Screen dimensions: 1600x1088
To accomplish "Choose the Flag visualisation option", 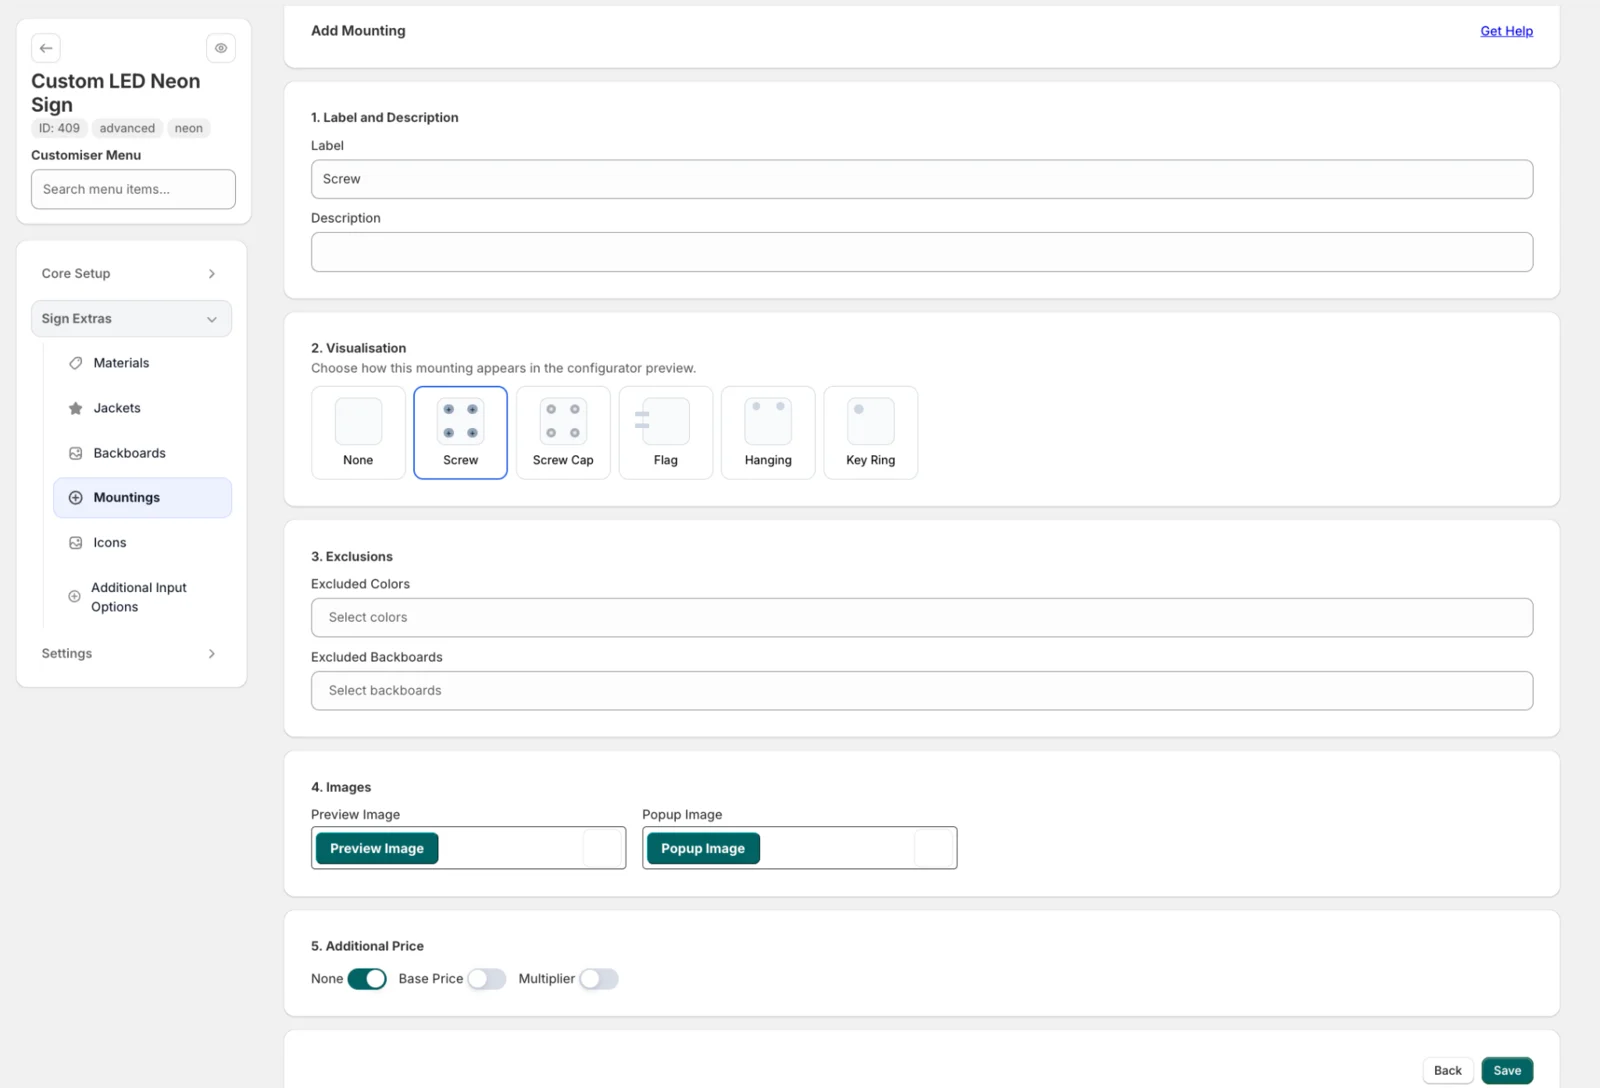I will (666, 433).
